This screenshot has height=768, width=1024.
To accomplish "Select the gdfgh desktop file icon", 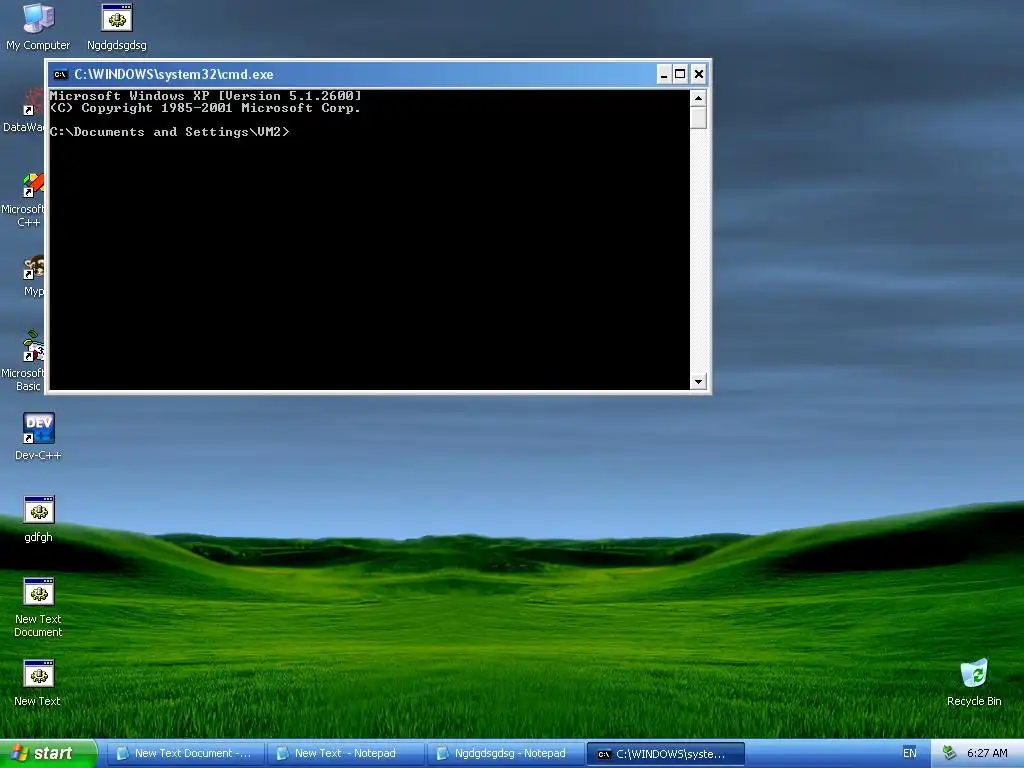I will pos(38,519).
